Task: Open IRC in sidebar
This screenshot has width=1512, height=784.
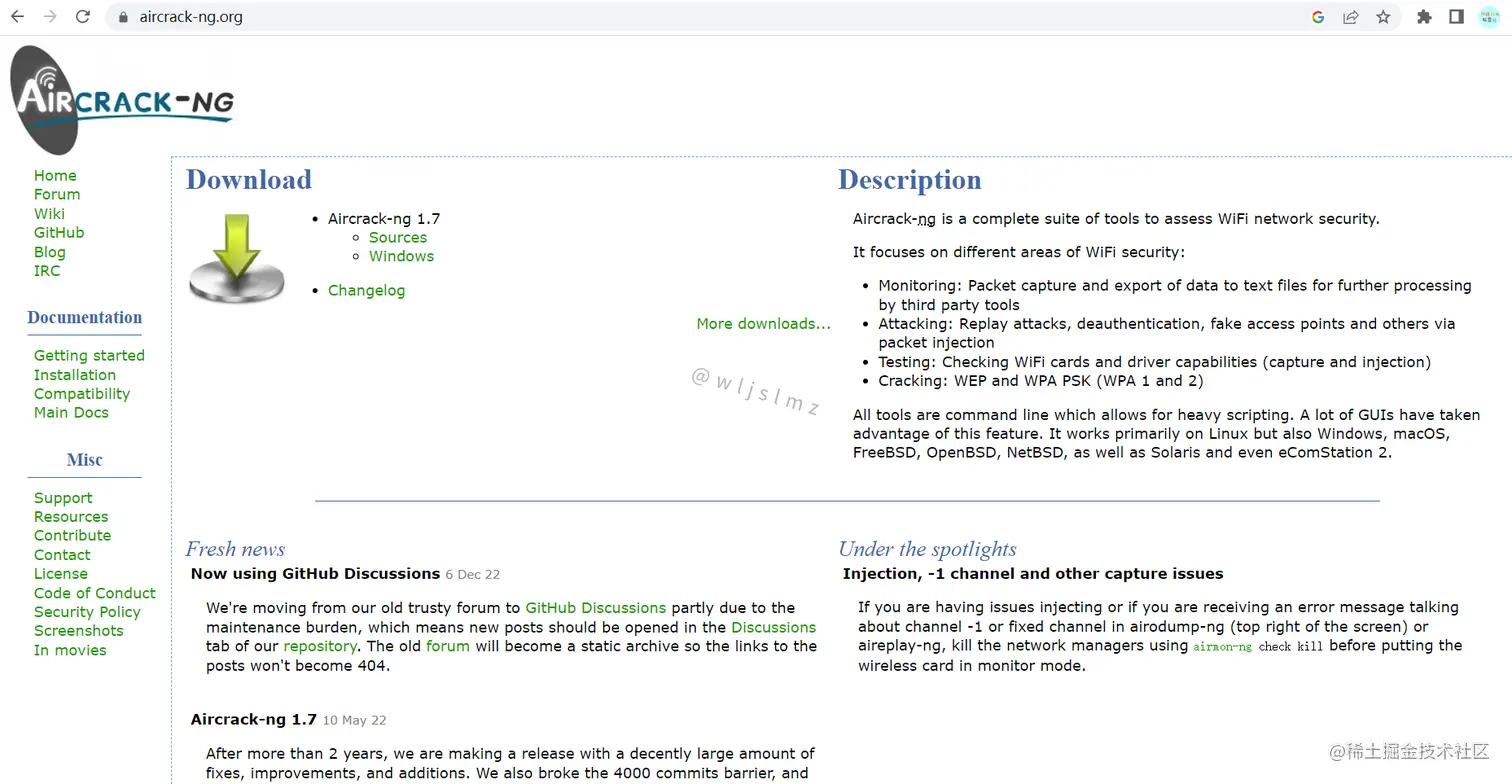Action: (47, 271)
